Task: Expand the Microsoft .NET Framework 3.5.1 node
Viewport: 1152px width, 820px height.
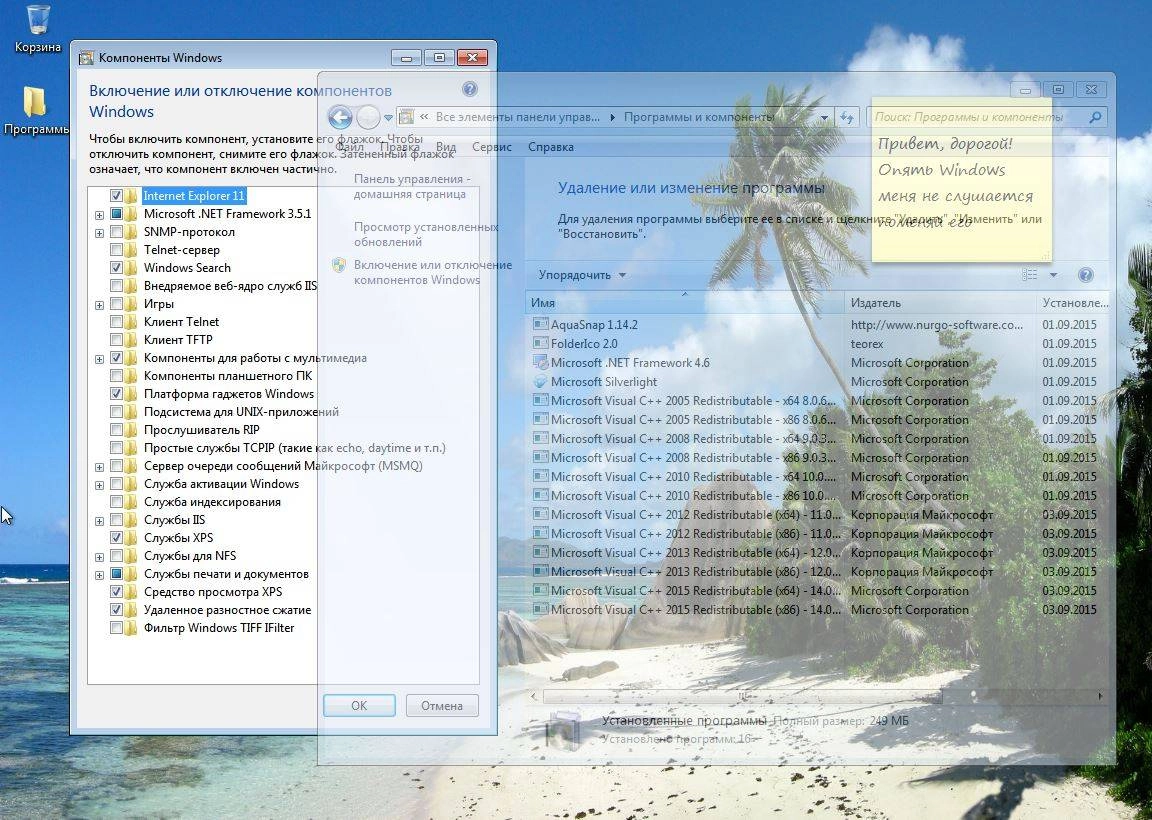Action: pos(99,215)
